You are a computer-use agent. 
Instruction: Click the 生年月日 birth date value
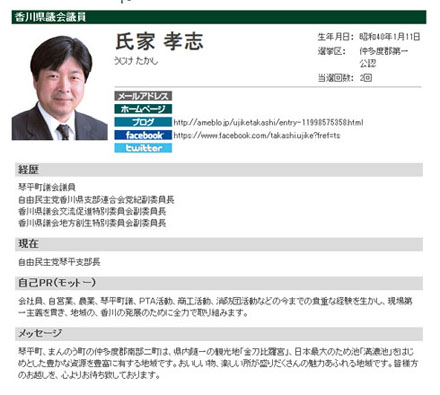[x=390, y=37]
